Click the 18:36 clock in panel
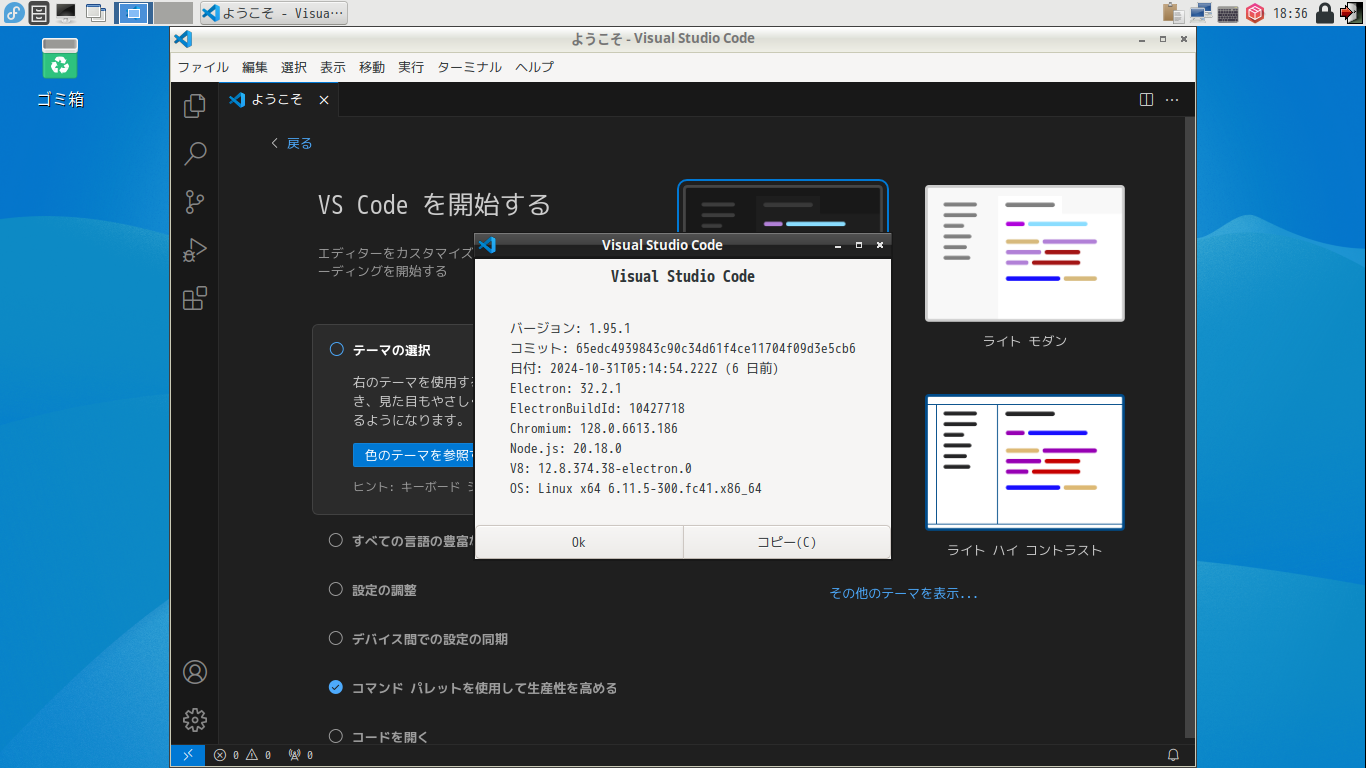 click(x=1290, y=13)
